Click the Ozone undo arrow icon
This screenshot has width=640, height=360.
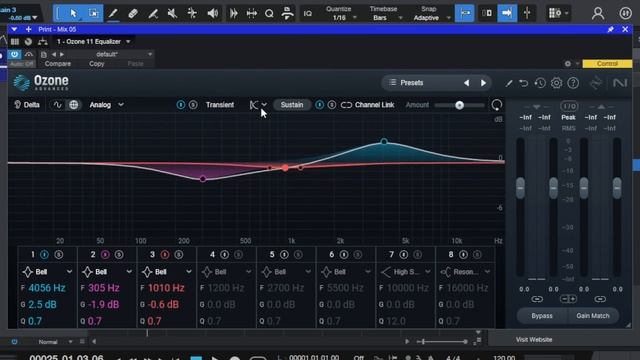[523, 83]
